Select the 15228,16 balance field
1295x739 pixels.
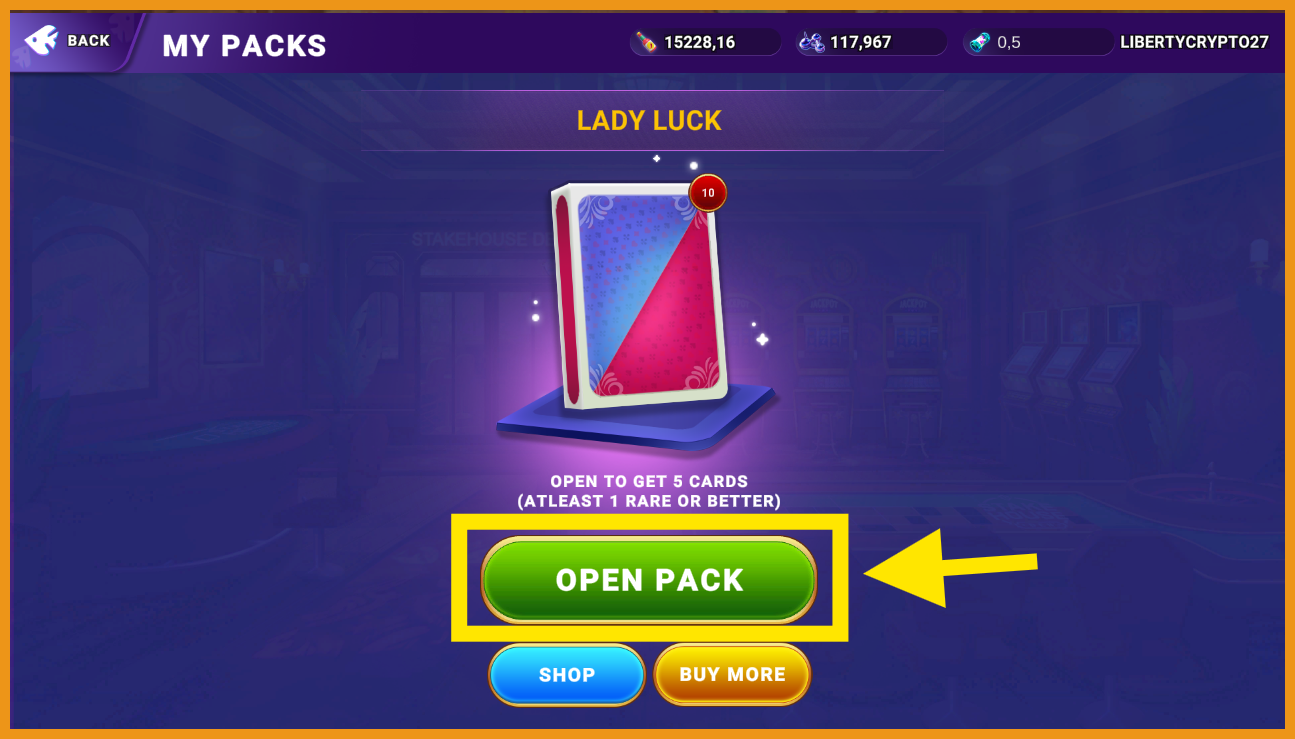click(706, 42)
